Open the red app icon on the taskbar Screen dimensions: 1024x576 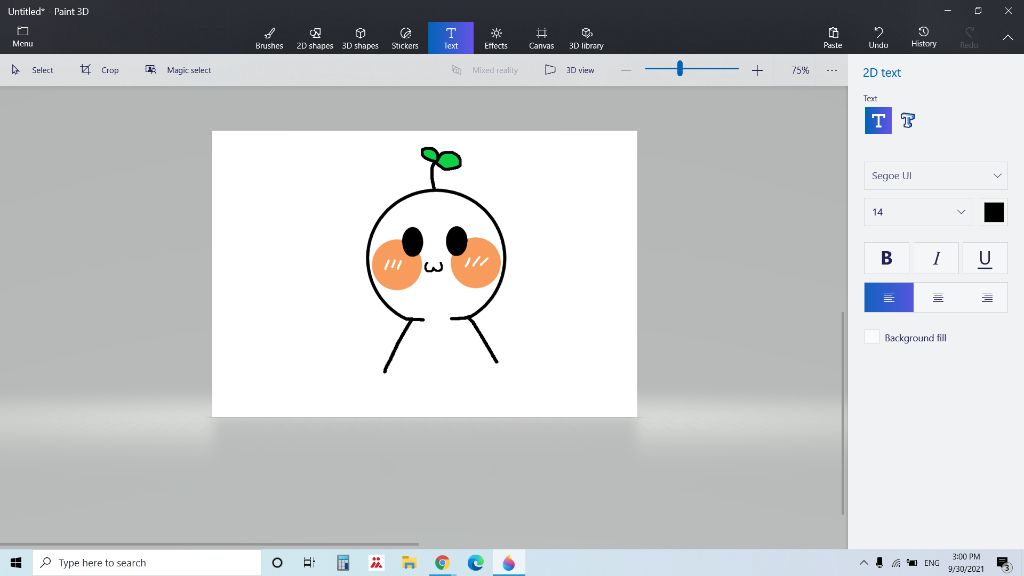coord(376,562)
